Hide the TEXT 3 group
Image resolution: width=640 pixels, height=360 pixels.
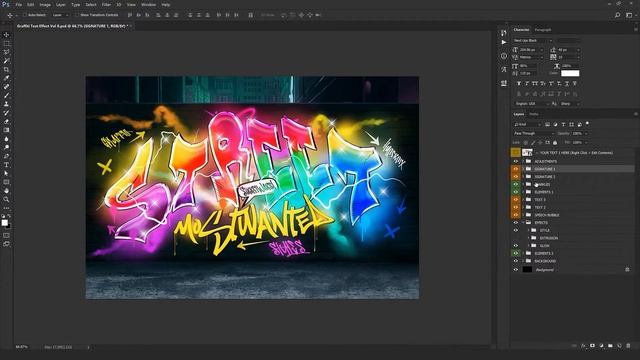(x=516, y=200)
